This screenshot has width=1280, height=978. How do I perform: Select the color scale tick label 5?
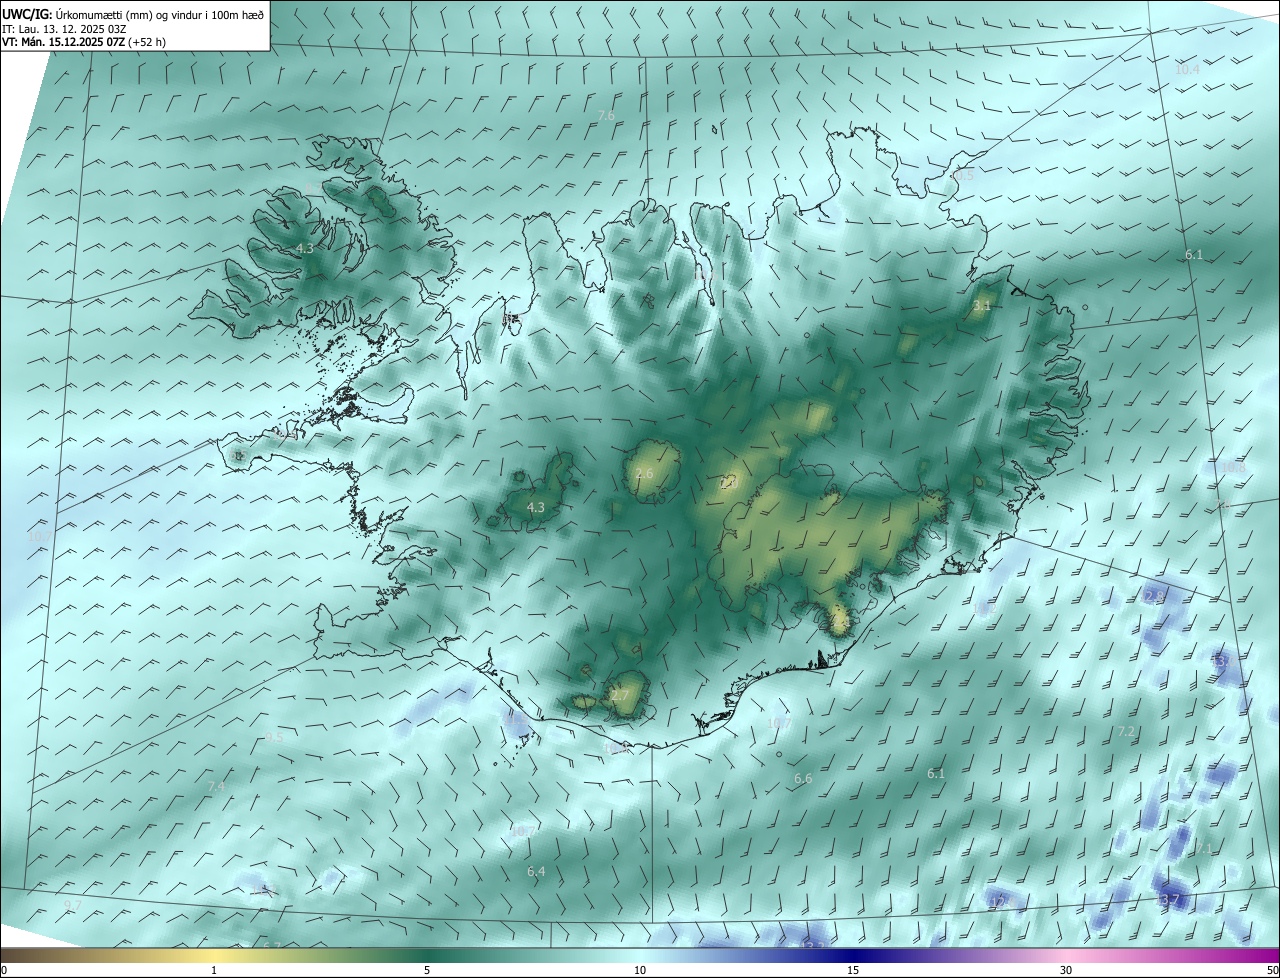[x=427, y=970]
